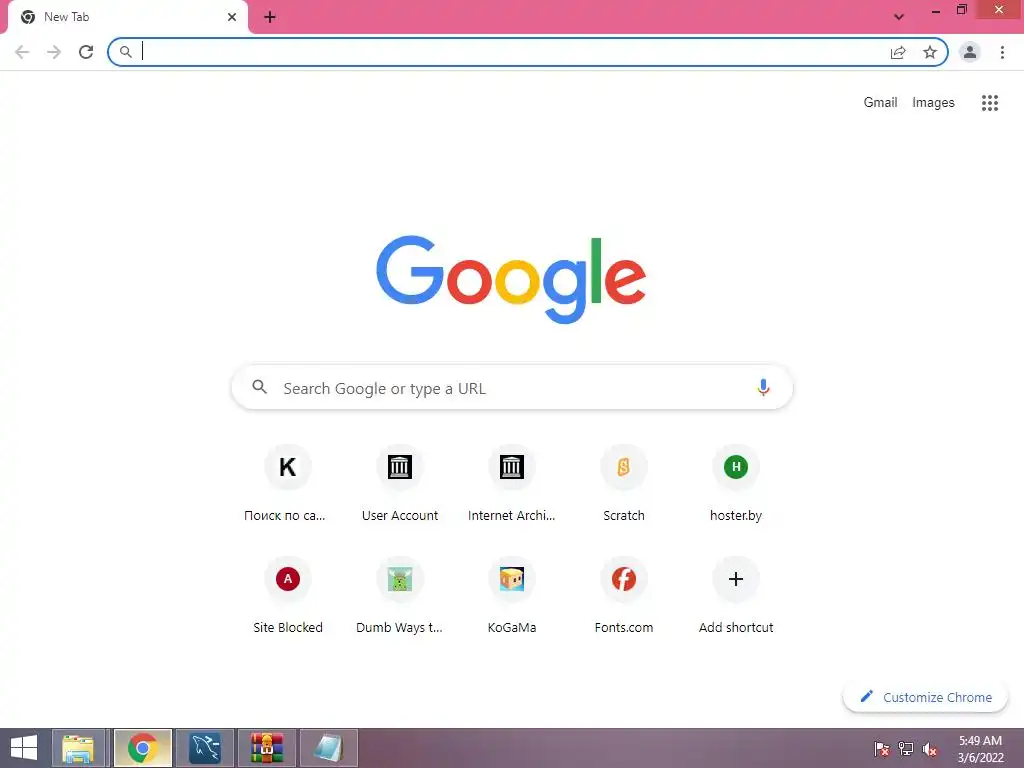
Task: Open MySQL Workbench dolphin taskbar icon
Action: point(205,748)
